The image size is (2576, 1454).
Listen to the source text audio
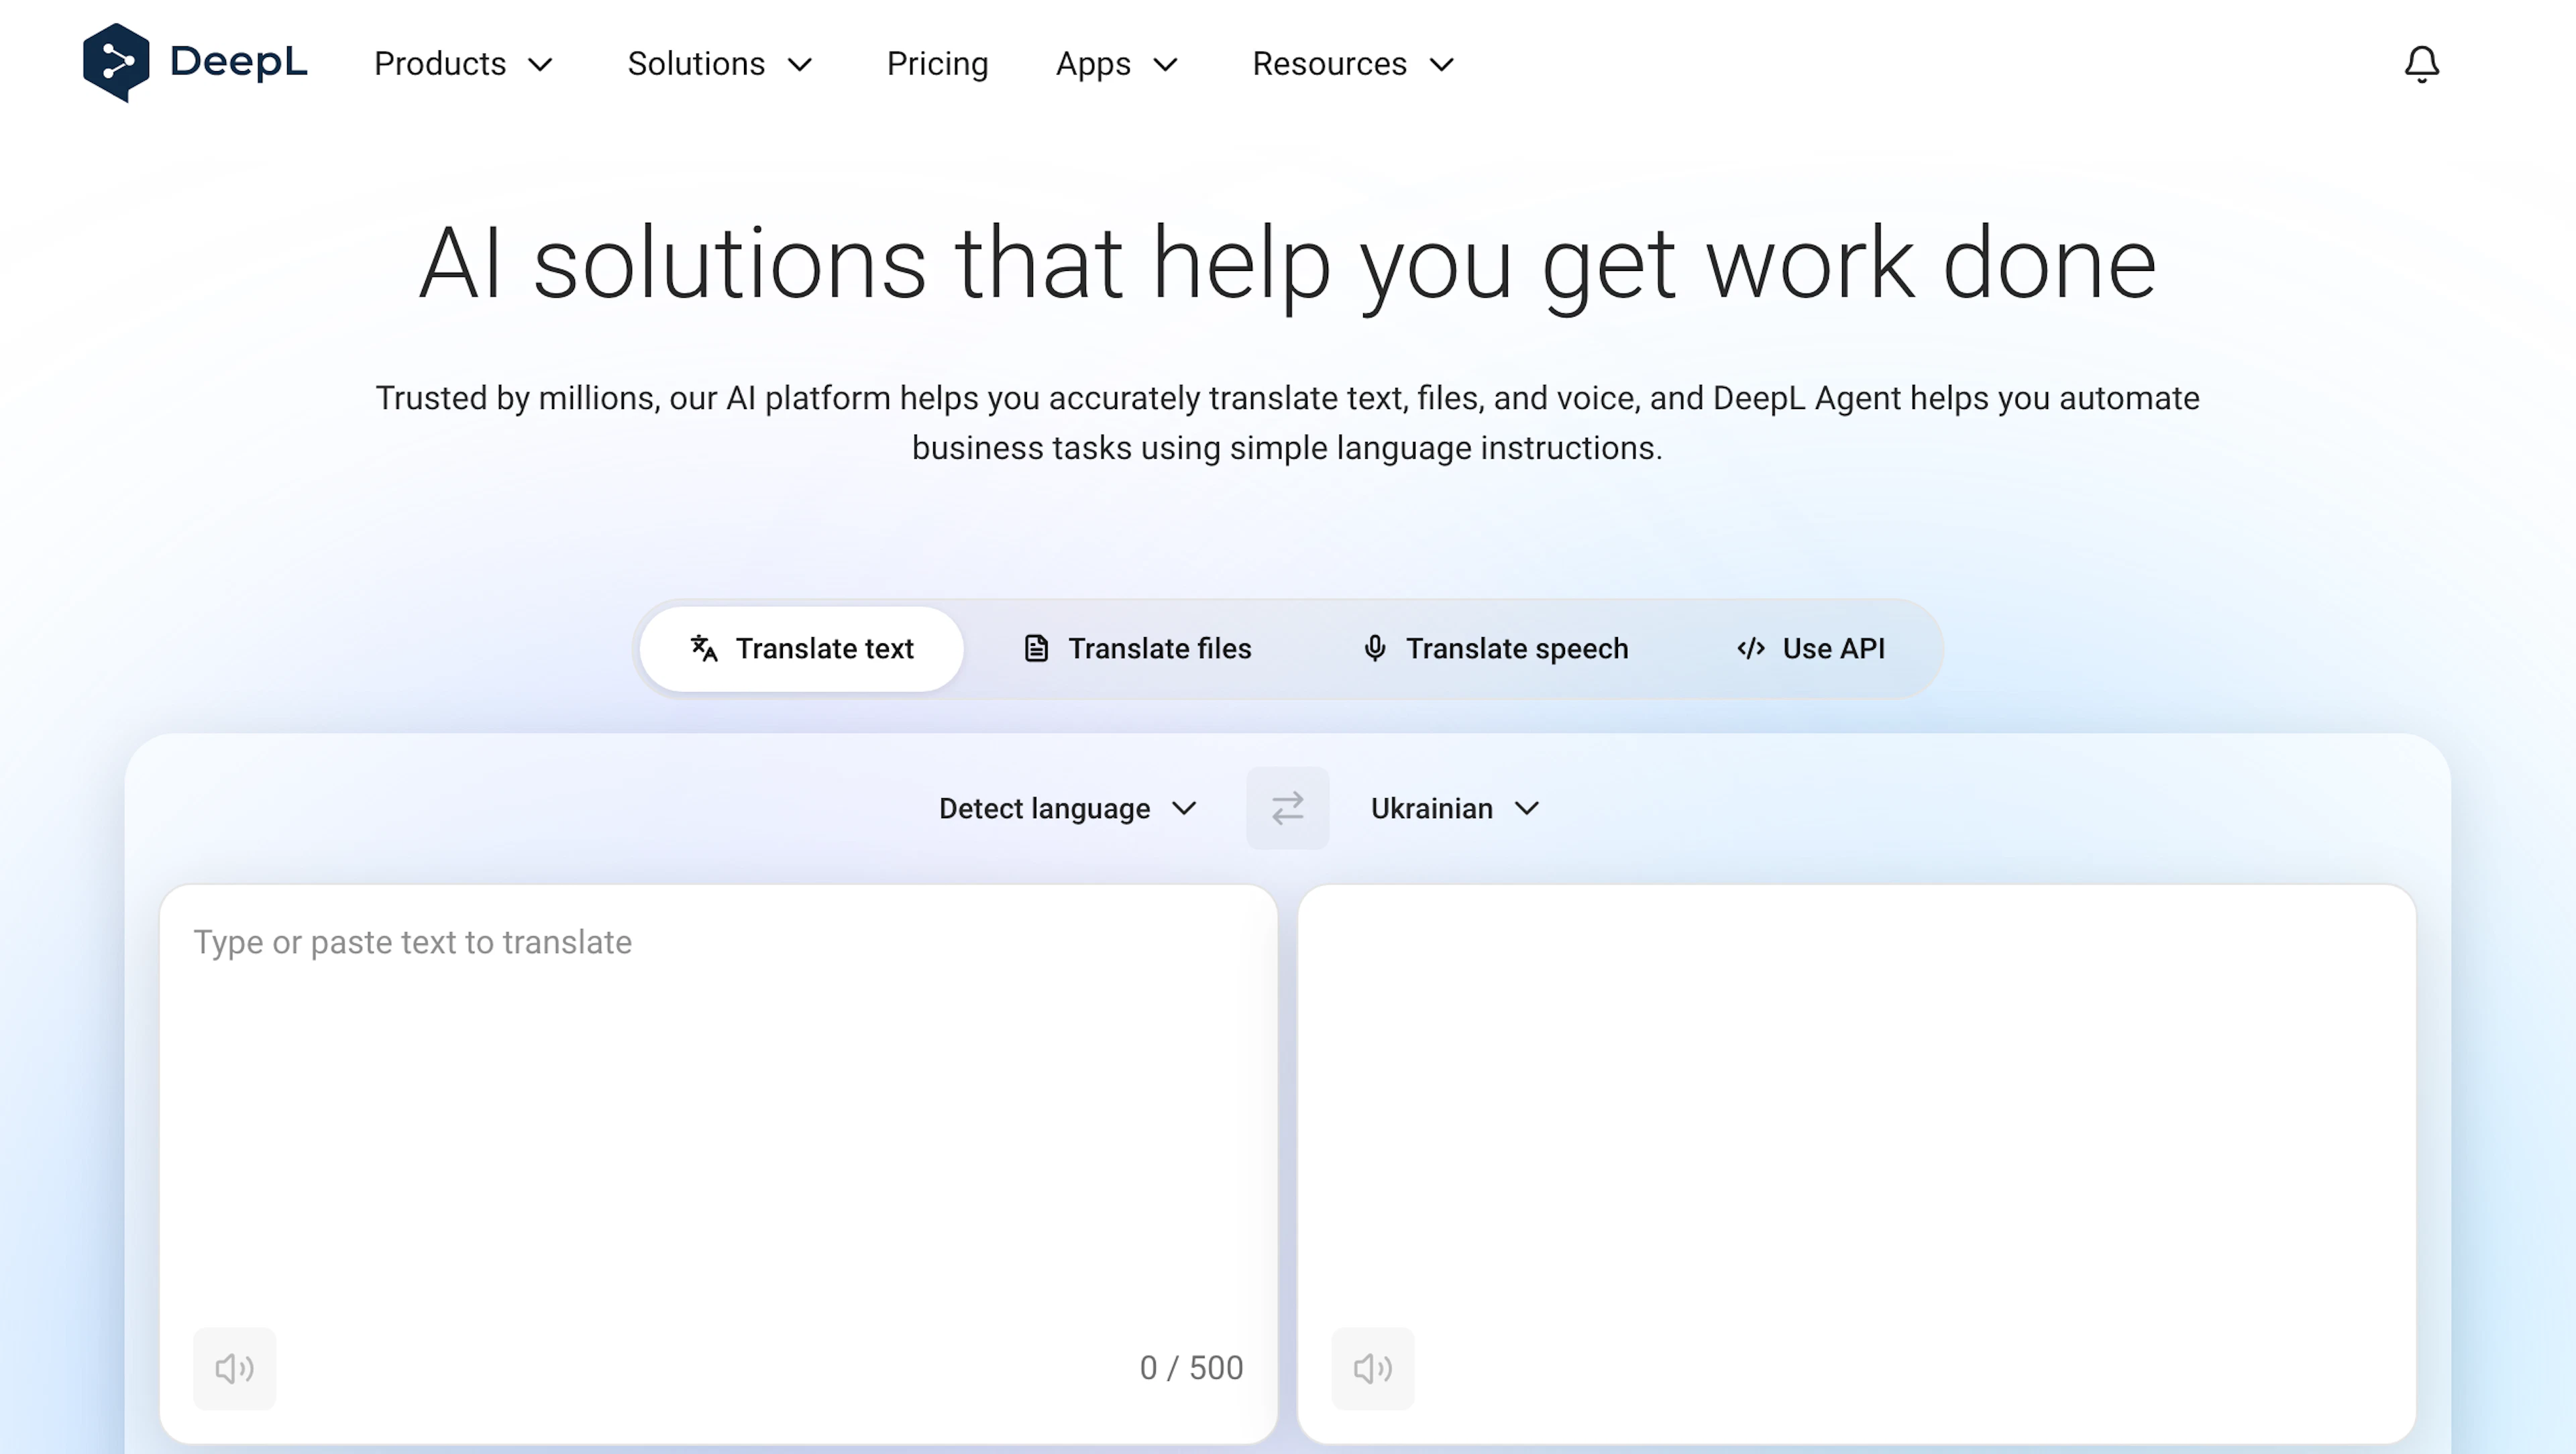pyautogui.click(x=234, y=1368)
